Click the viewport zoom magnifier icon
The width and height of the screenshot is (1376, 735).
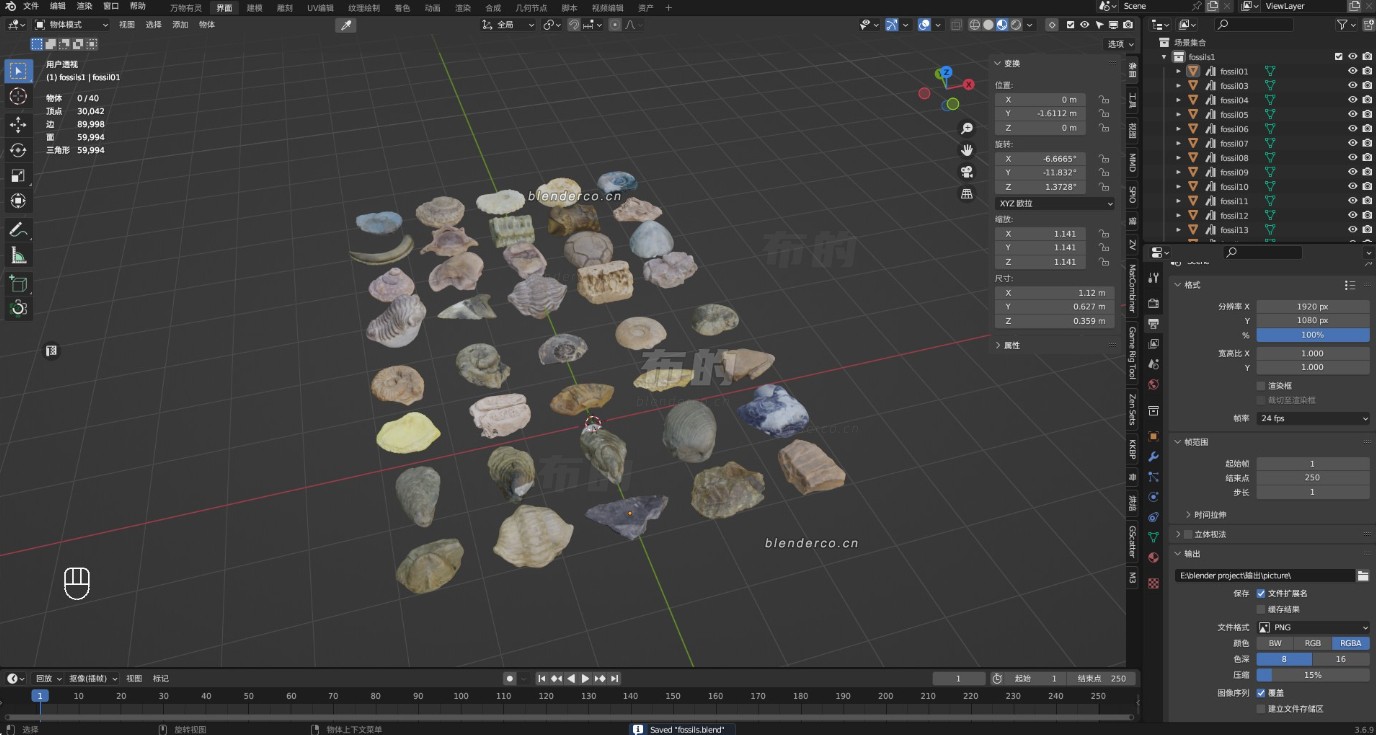[x=967, y=129]
